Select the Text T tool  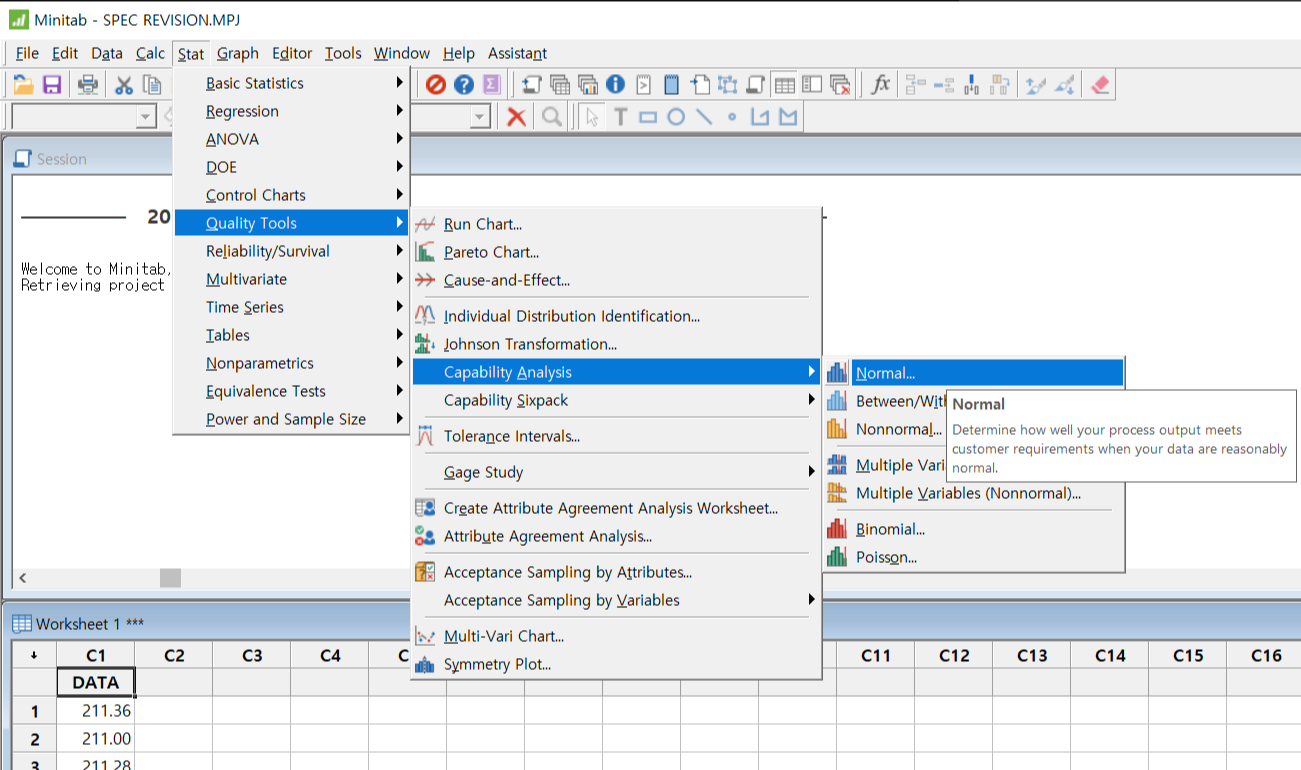click(x=620, y=117)
